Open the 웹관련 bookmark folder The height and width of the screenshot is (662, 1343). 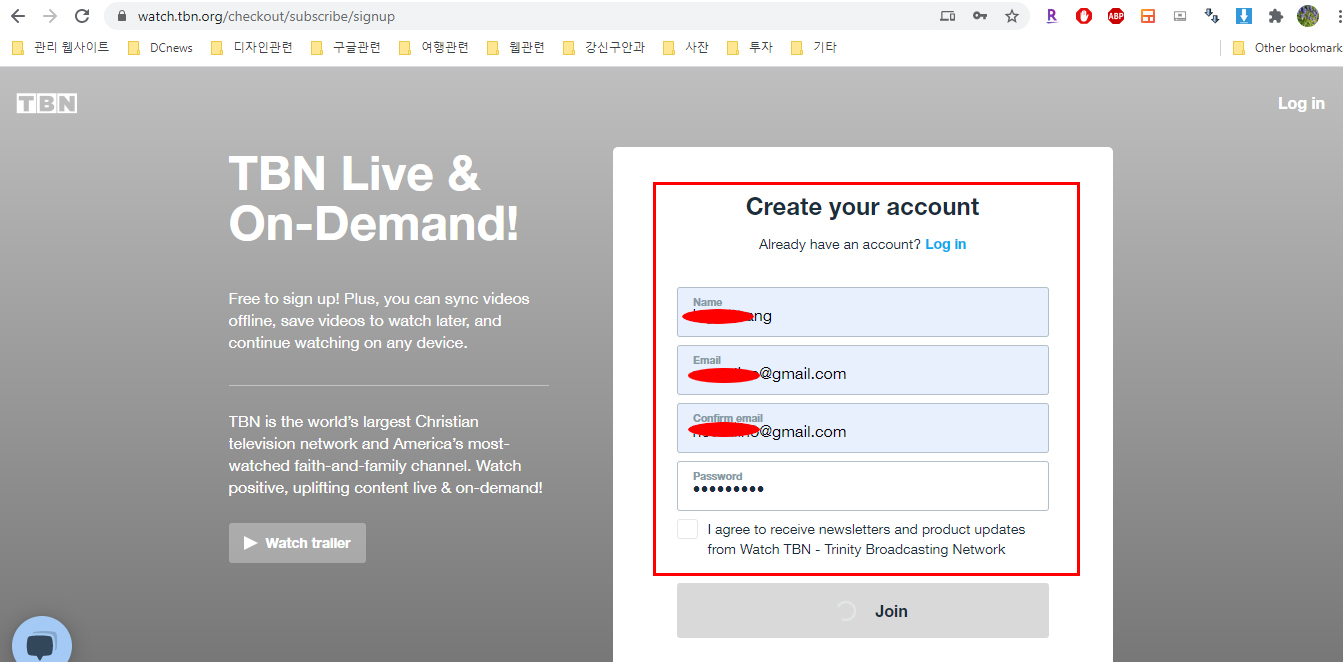(516, 47)
